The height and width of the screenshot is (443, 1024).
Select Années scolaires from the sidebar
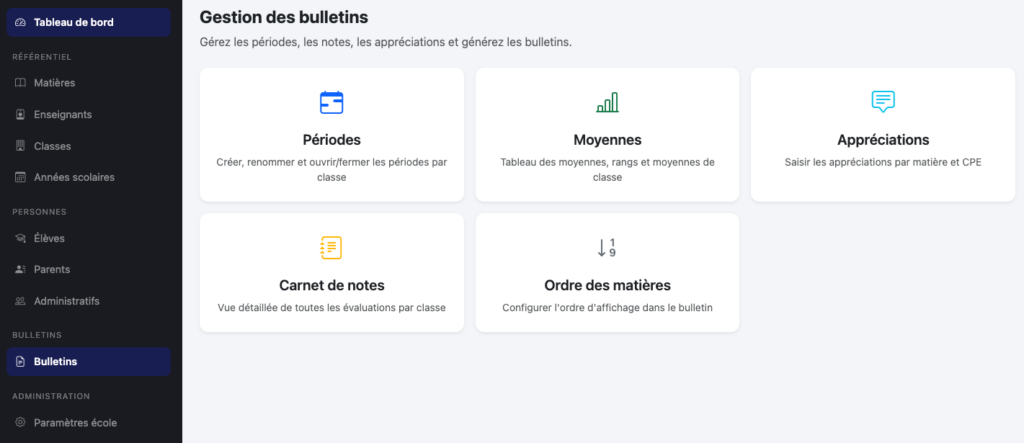(74, 177)
